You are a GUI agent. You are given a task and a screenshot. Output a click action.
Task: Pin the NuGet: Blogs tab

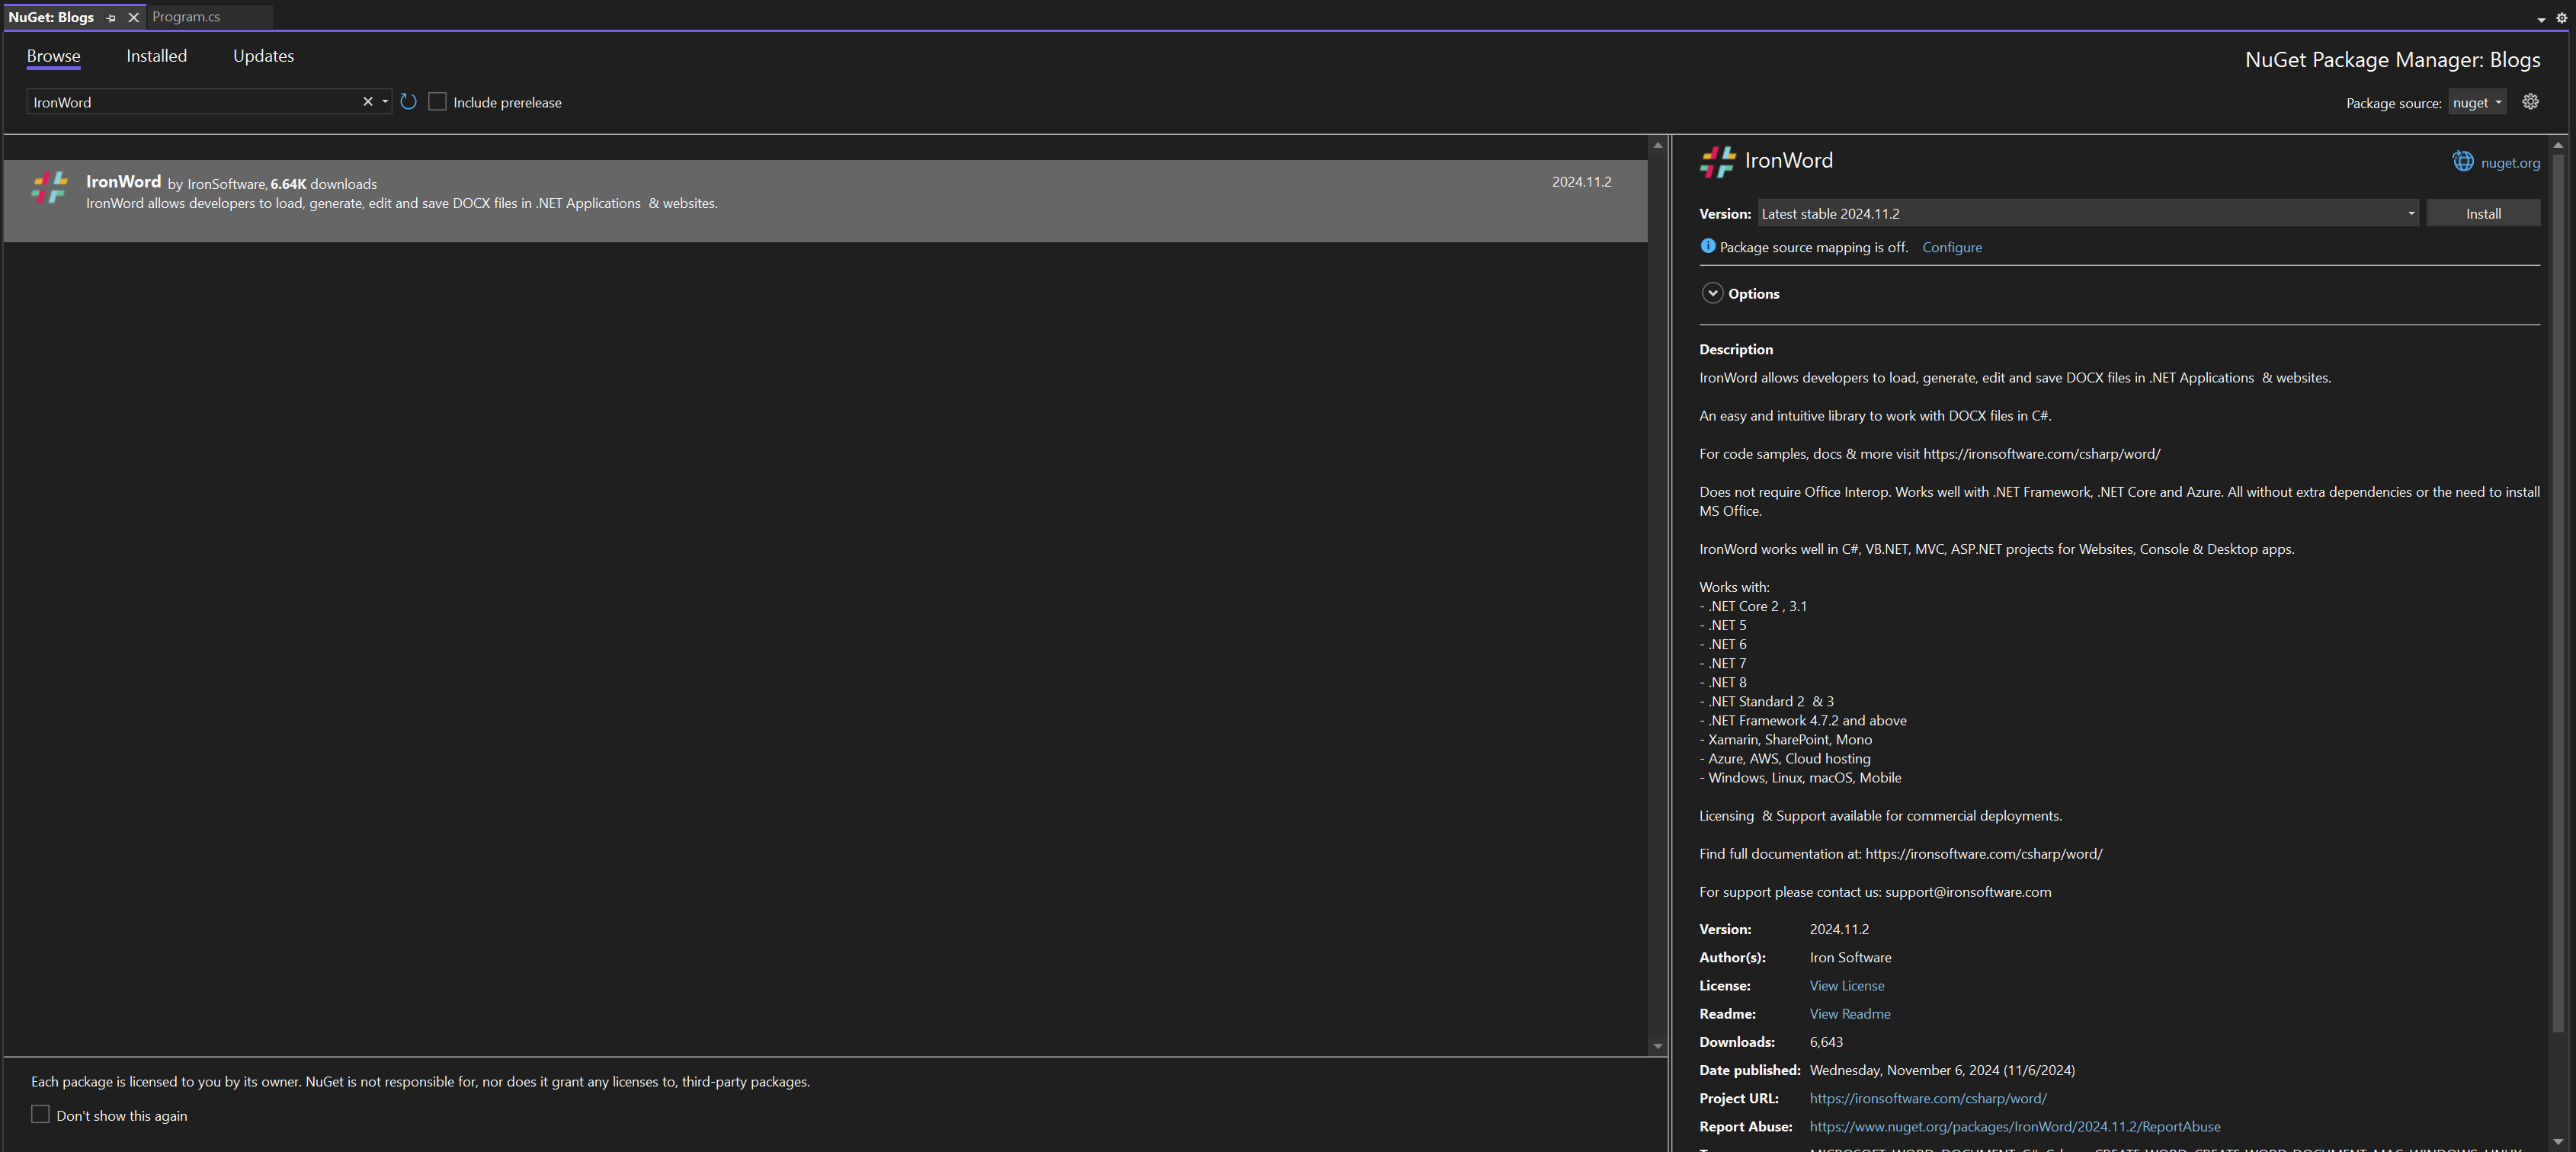click(x=111, y=18)
